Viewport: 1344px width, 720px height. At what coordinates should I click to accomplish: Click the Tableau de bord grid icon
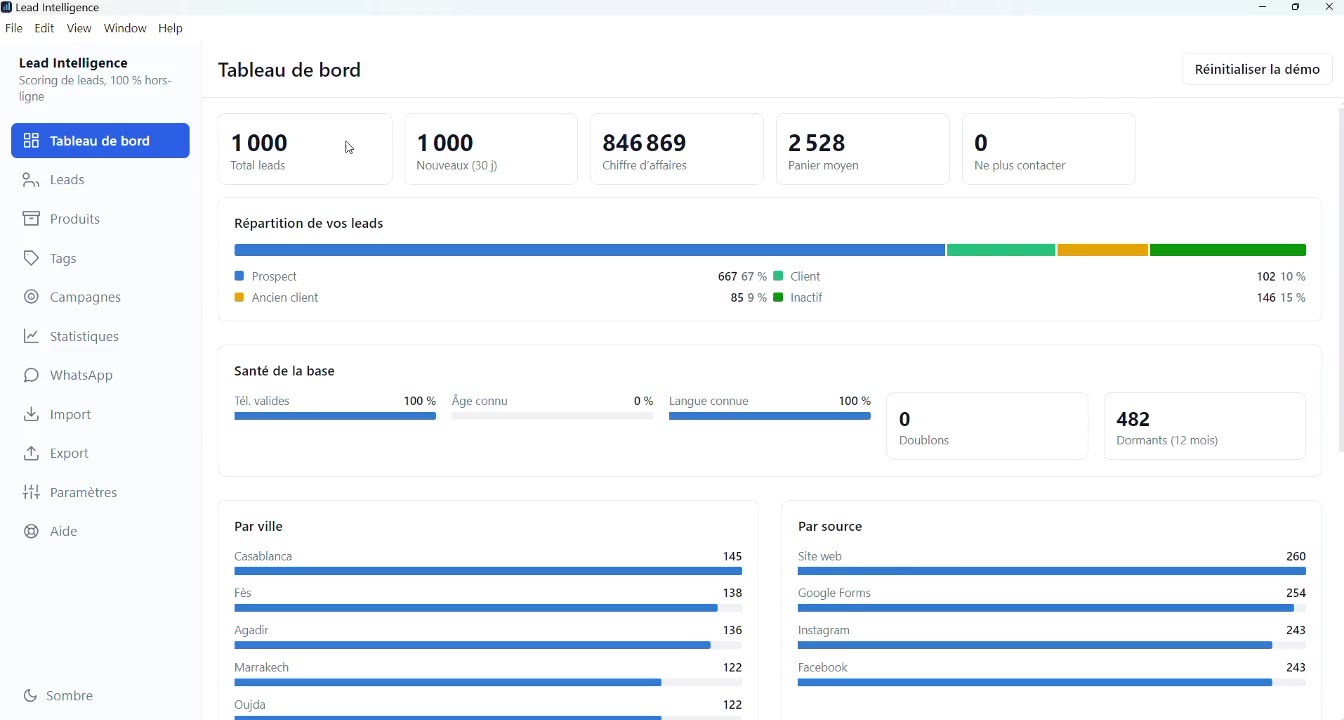click(x=31, y=141)
